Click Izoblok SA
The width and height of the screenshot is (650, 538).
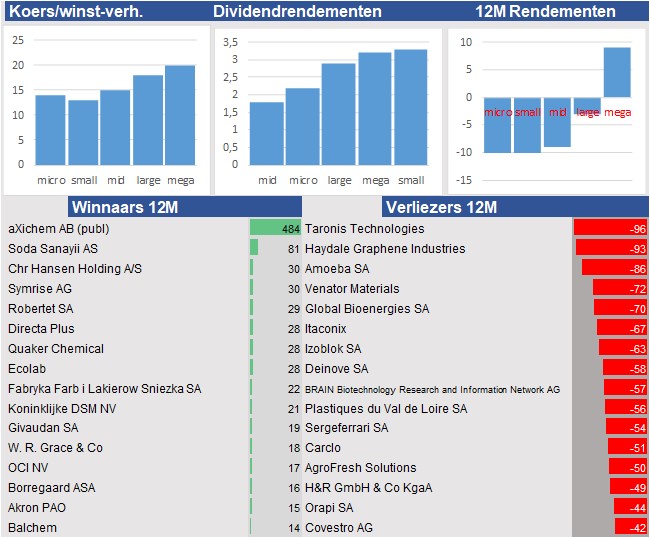tap(333, 349)
